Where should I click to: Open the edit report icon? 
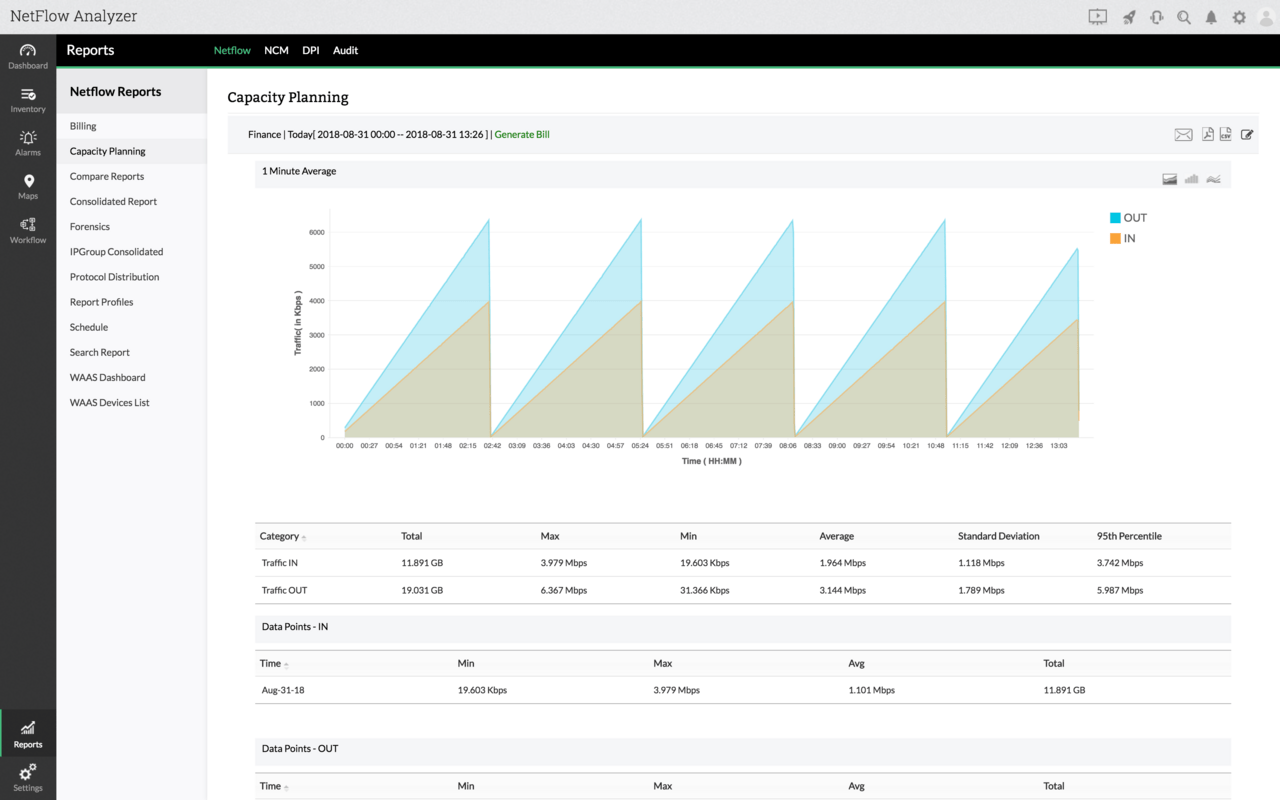click(x=1247, y=134)
